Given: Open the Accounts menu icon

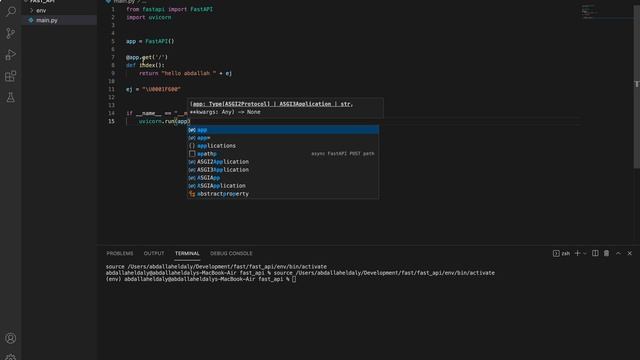Looking at the screenshot, I should point(11,338).
